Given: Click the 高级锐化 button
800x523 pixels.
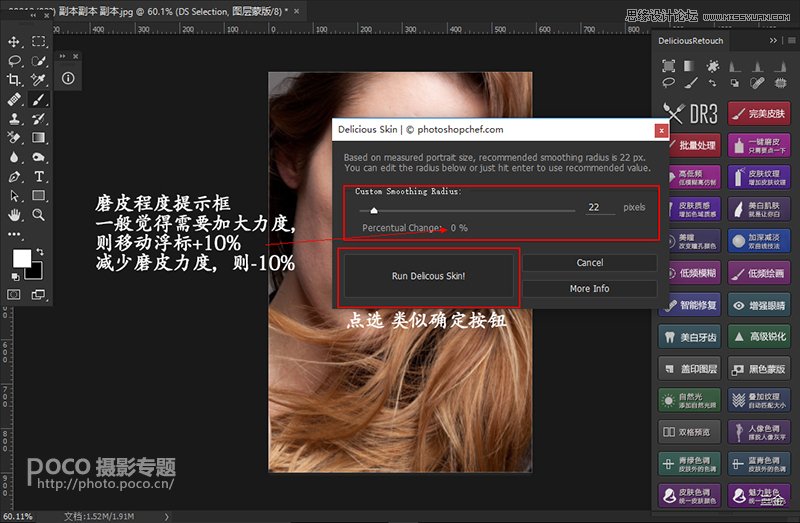Looking at the screenshot, I should pos(759,337).
